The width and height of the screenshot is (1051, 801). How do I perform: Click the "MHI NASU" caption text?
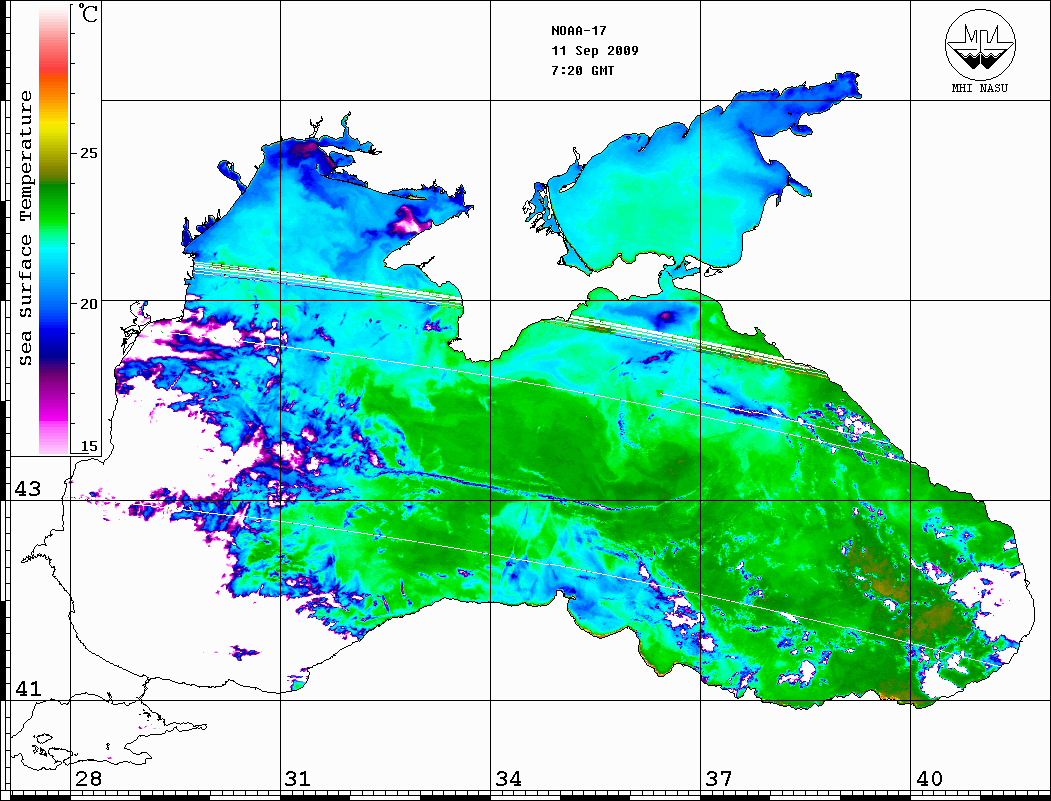(979, 88)
